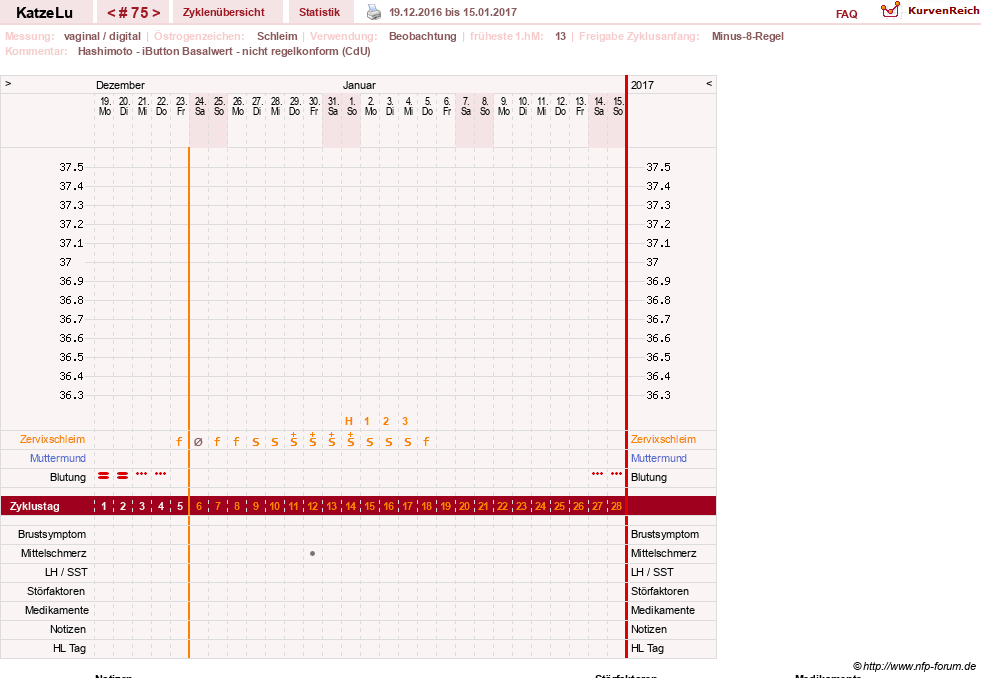
Task: Click the left 'HL Tag' row label
Action: tap(69, 648)
